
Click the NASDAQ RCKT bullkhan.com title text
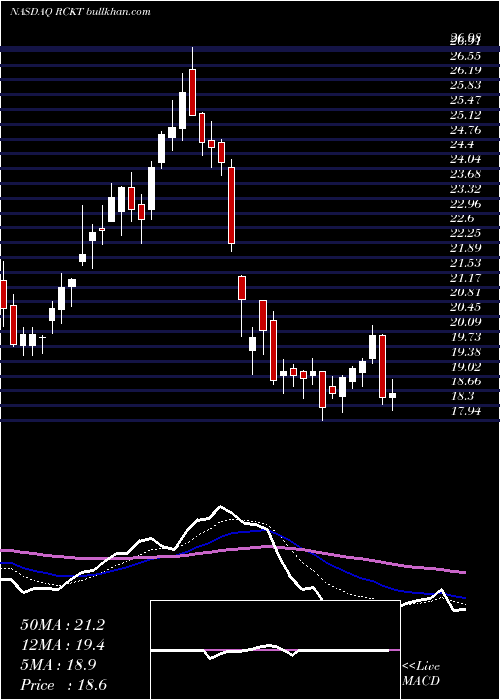point(80,12)
